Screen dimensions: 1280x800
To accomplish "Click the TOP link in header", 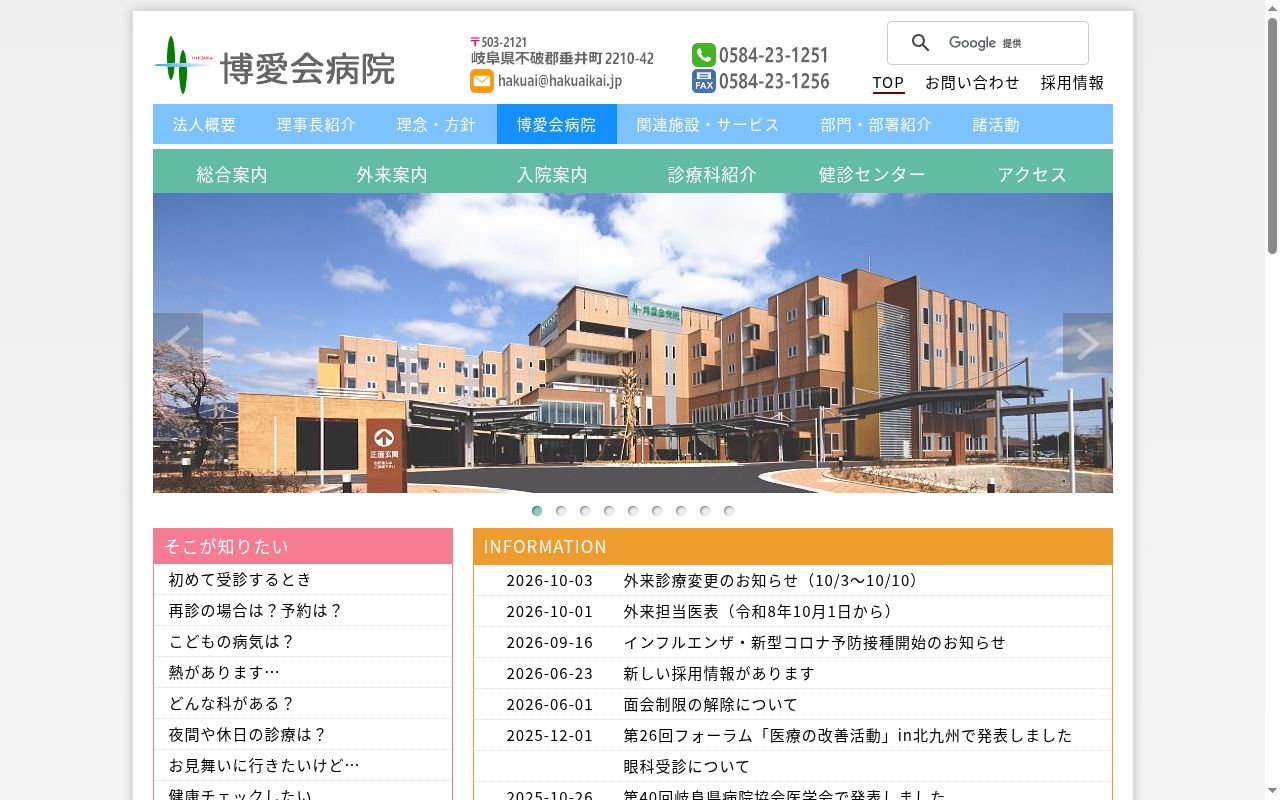I will point(888,83).
